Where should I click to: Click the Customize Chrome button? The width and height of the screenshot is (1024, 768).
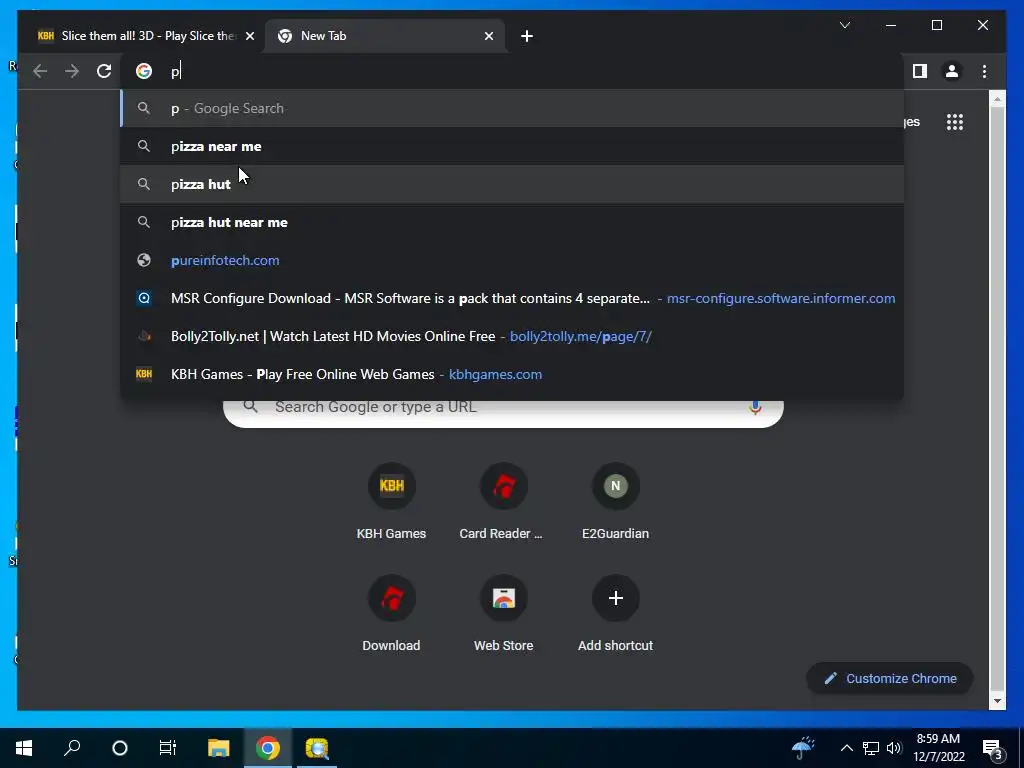(890, 679)
